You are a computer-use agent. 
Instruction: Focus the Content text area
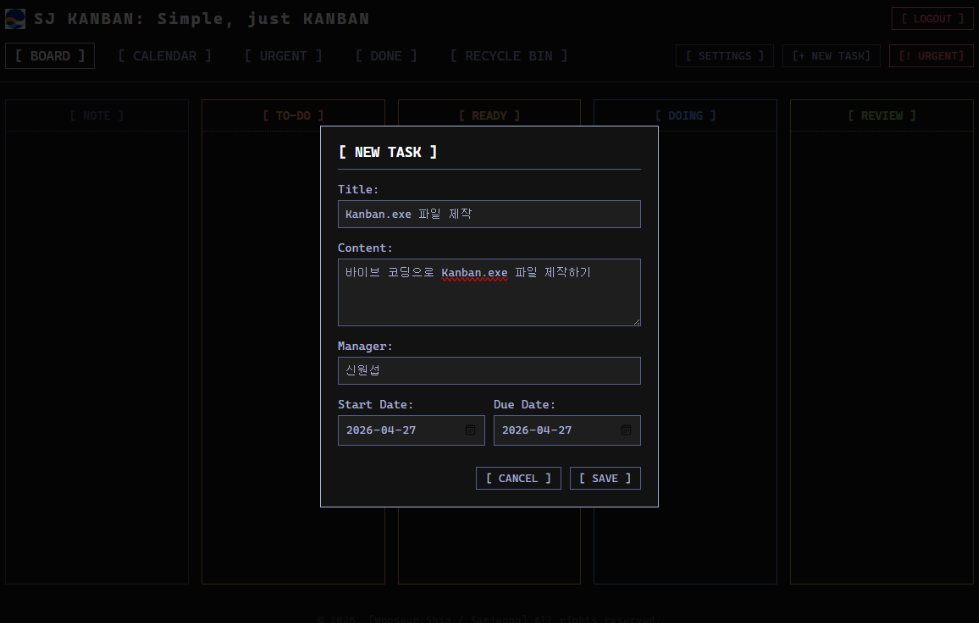pyautogui.click(x=489, y=292)
